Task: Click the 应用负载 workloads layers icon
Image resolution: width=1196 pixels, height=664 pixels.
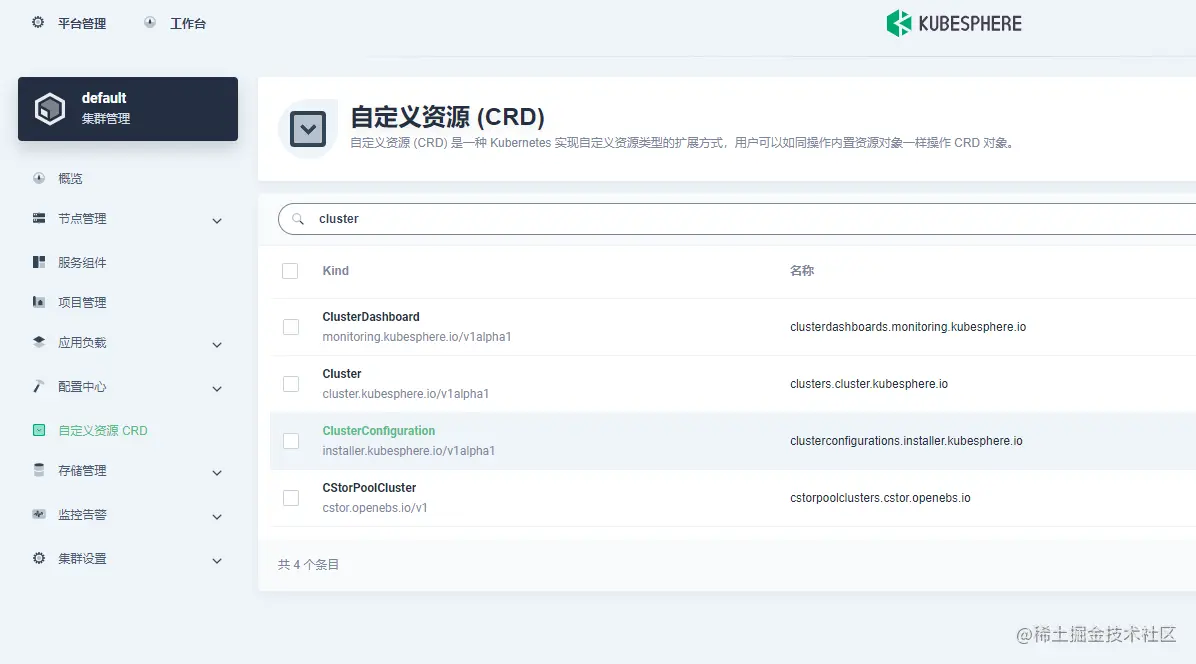Action: tap(39, 342)
